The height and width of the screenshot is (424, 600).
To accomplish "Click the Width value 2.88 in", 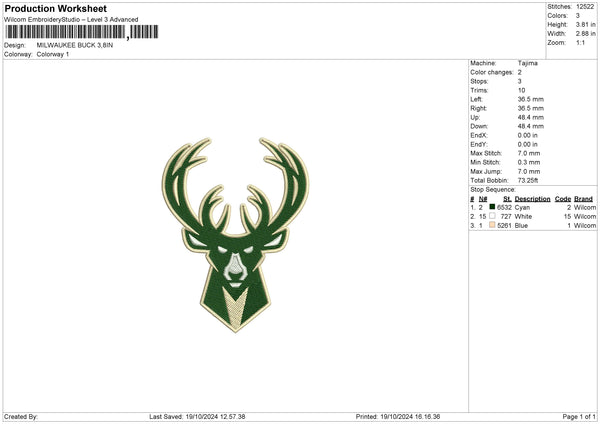I will [x=585, y=34].
